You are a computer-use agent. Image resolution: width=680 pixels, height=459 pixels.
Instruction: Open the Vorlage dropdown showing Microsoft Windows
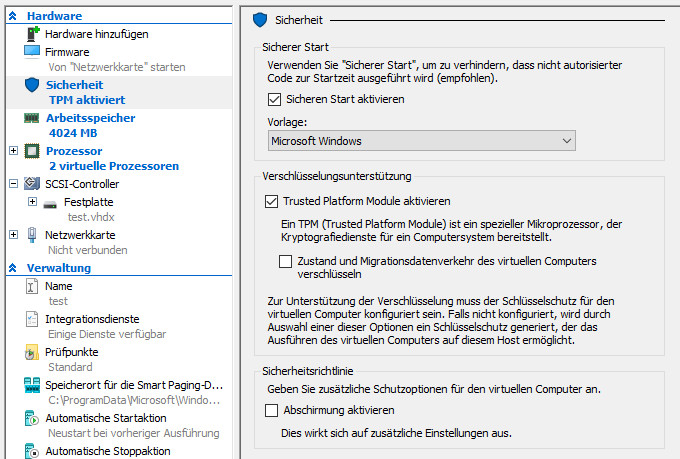click(421, 142)
